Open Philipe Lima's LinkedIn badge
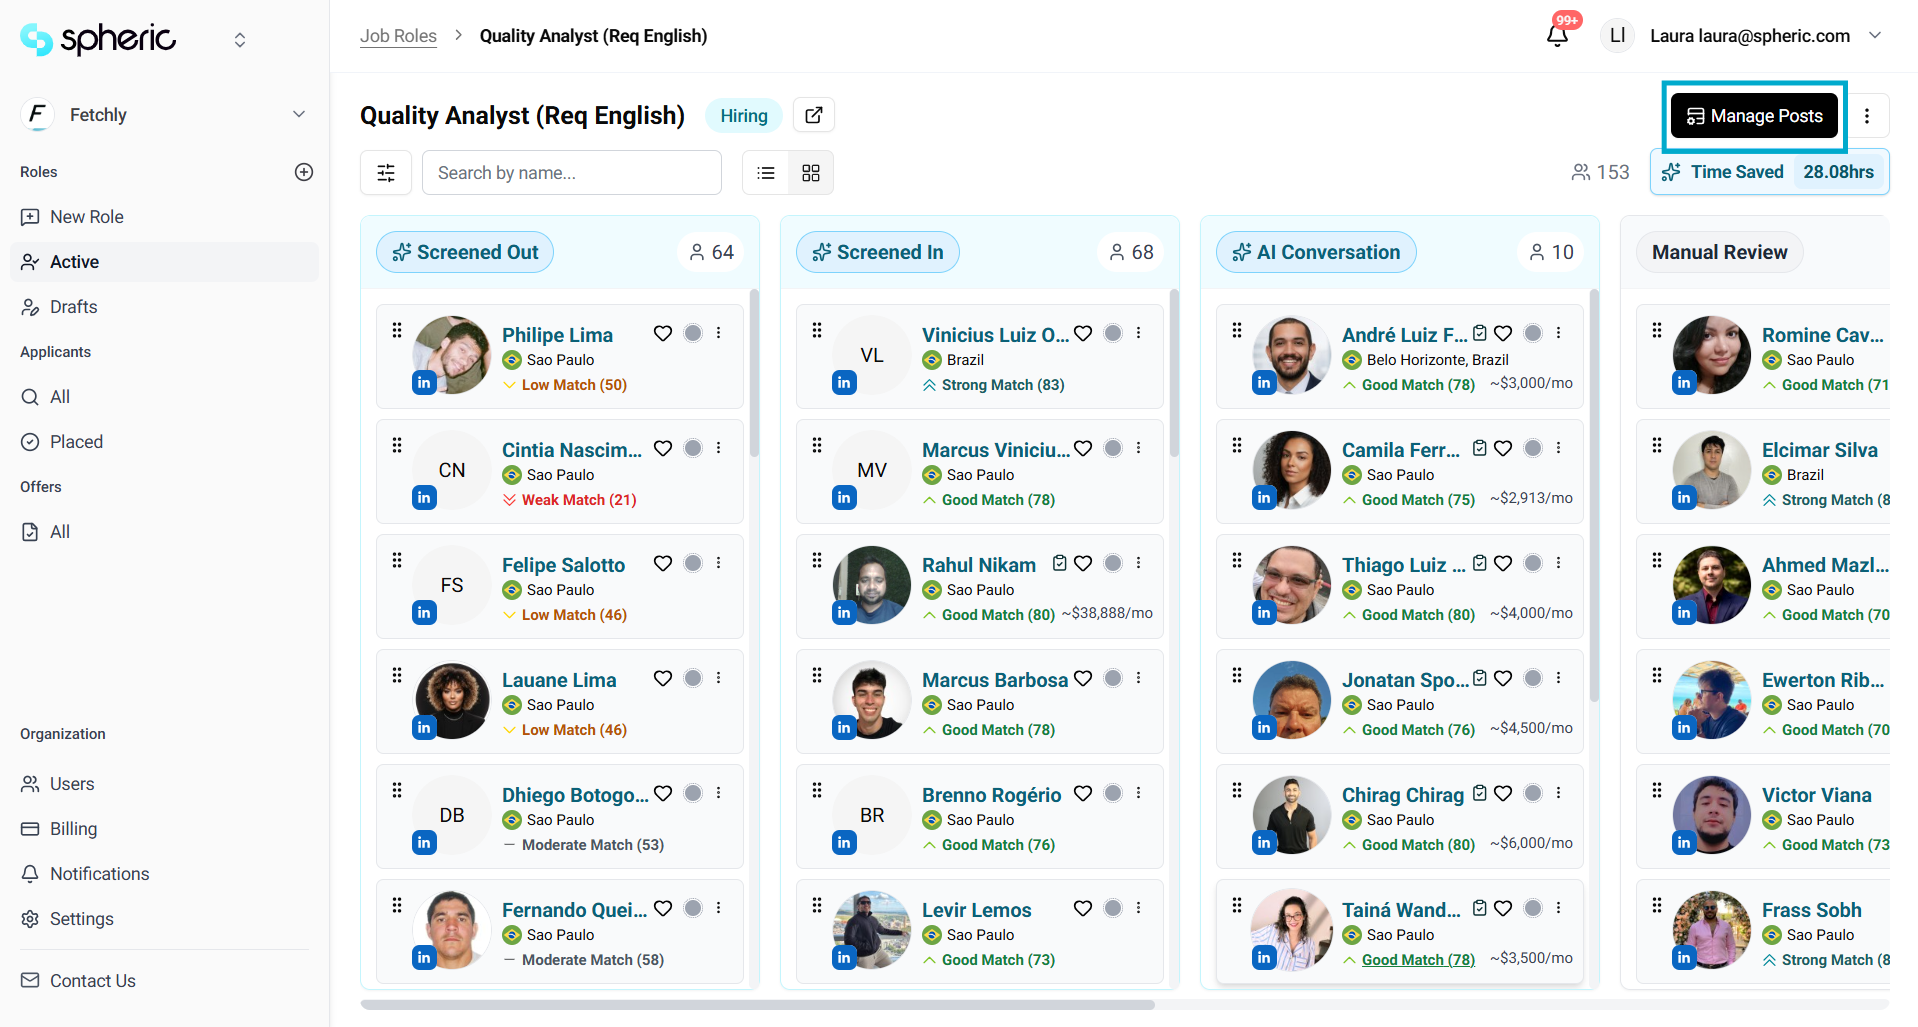This screenshot has width=1918, height=1027. pos(424,383)
